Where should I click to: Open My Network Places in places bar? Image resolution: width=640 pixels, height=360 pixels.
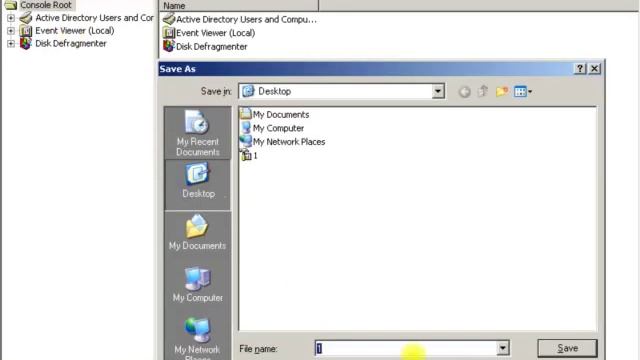coord(198,338)
